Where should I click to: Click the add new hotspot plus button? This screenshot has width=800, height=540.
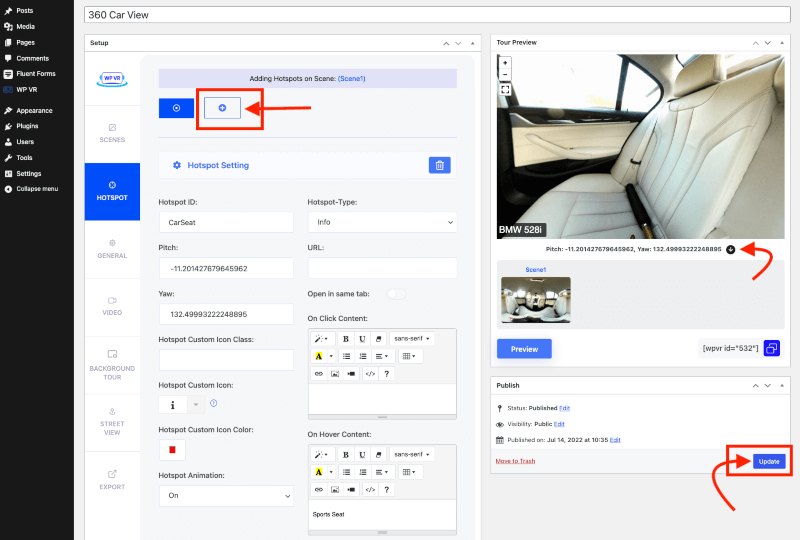222,108
